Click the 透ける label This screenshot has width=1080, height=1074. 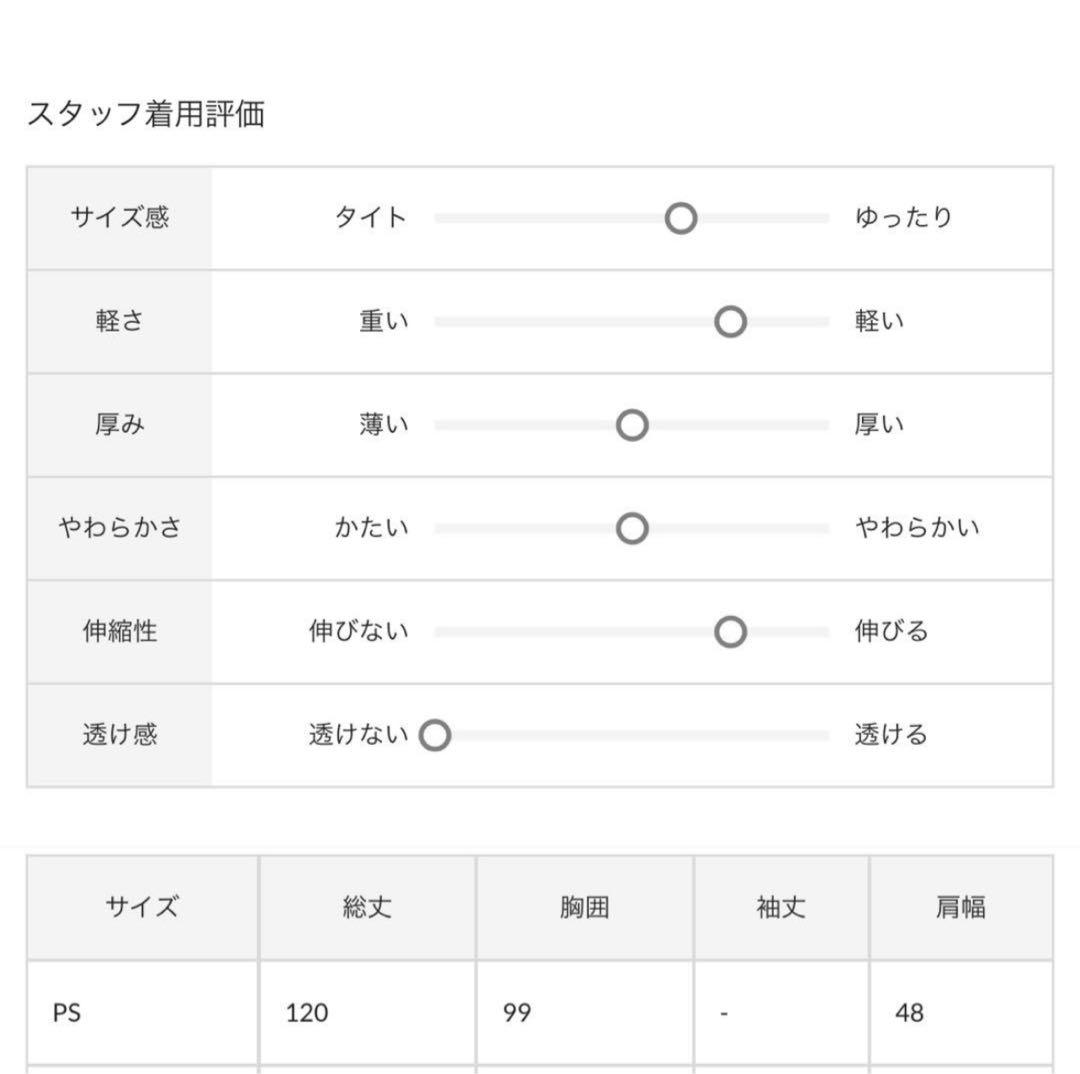coord(891,734)
